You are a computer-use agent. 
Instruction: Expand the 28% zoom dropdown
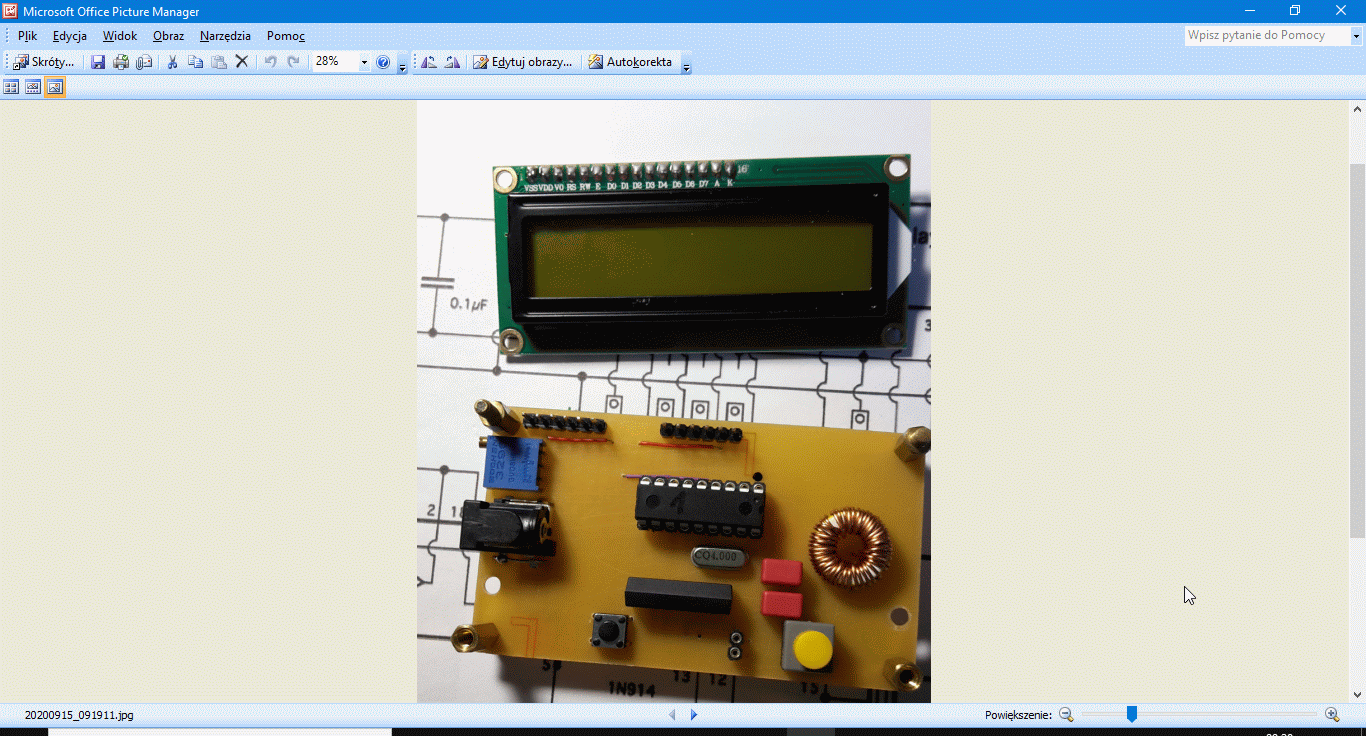364,62
